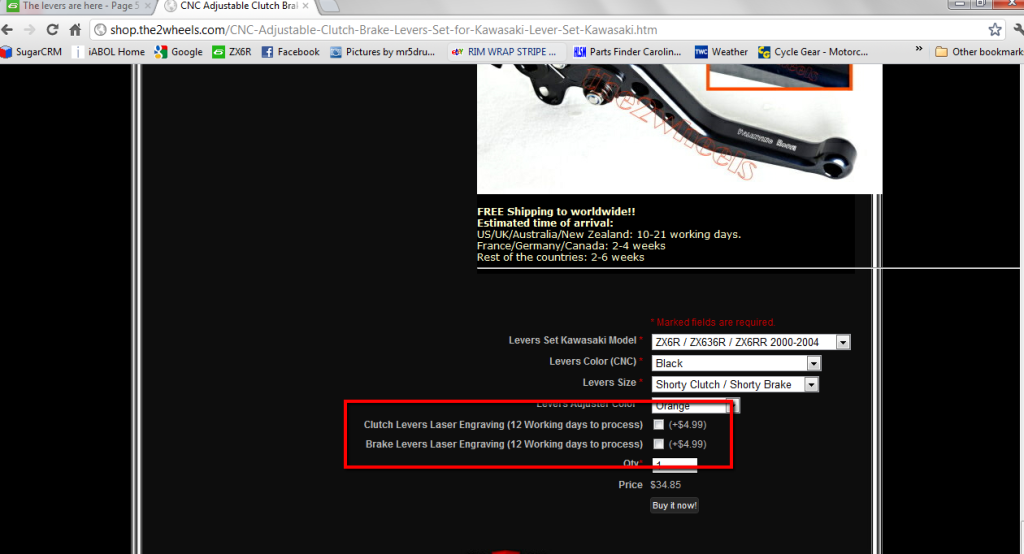1024x554 pixels.
Task: Click the Buy it now! button
Action: tap(675, 505)
